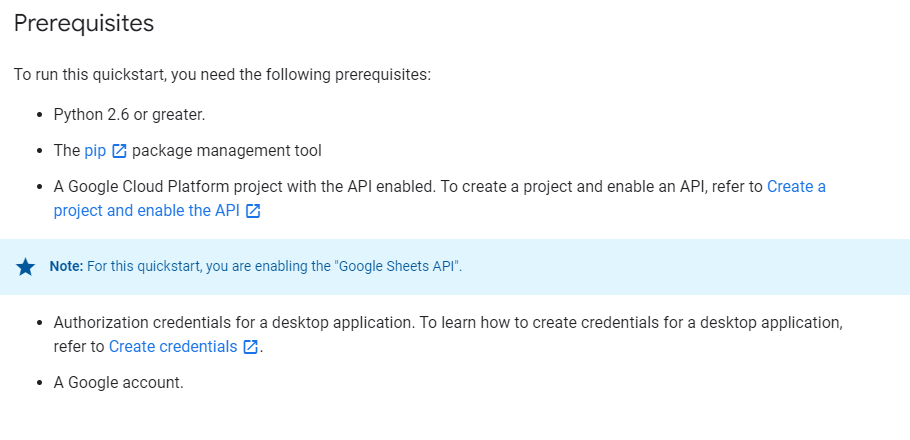Viewport: 910px width, 440px height.
Task: Click "Google Sheets API" text in note
Action: [398, 267]
